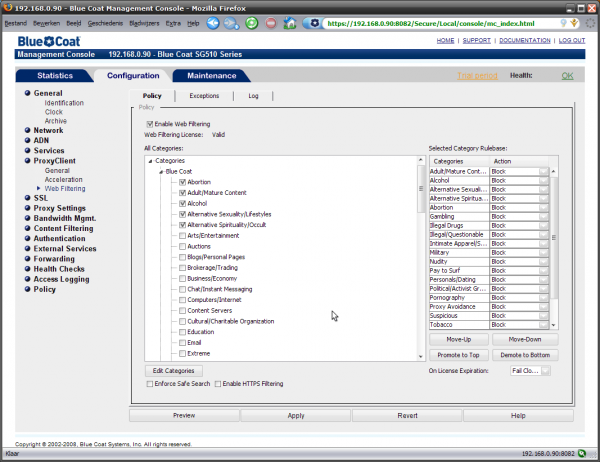Switch to the Statistics tab
The height and width of the screenshot is (462, 600).
pyautogui.click(x=55, y=76)
